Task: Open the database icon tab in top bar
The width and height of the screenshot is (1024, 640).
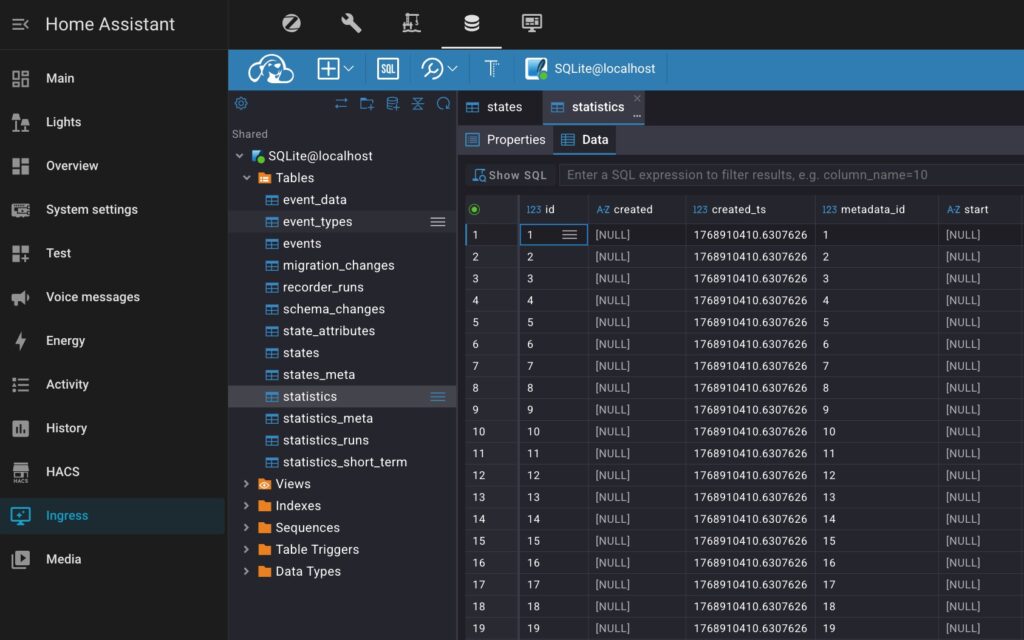Action: point(471,23)
